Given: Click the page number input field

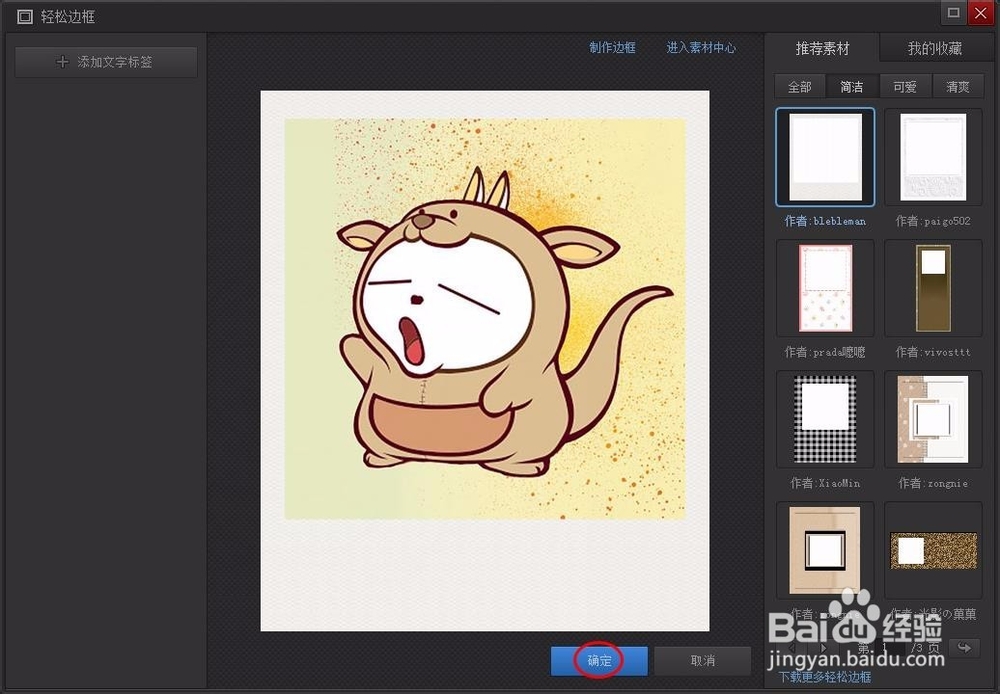Looking at the screenshot, I should click(x=890, y=648).
